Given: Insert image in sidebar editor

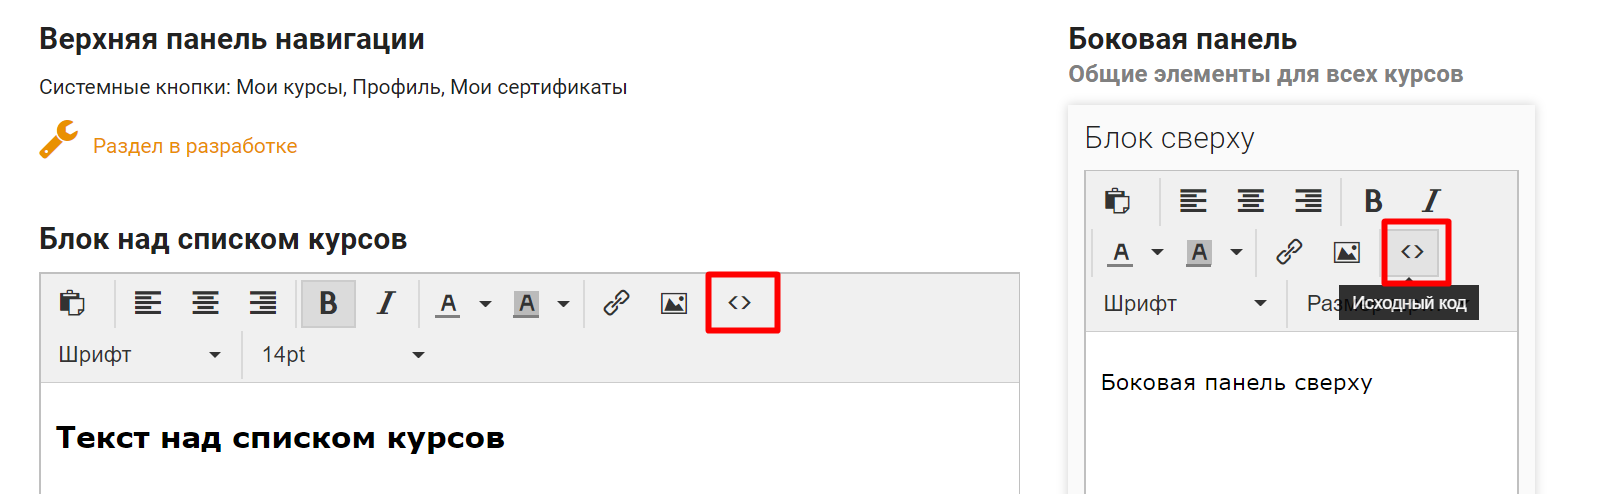Looking at the screenshot, I should [x=1347, y=252].
